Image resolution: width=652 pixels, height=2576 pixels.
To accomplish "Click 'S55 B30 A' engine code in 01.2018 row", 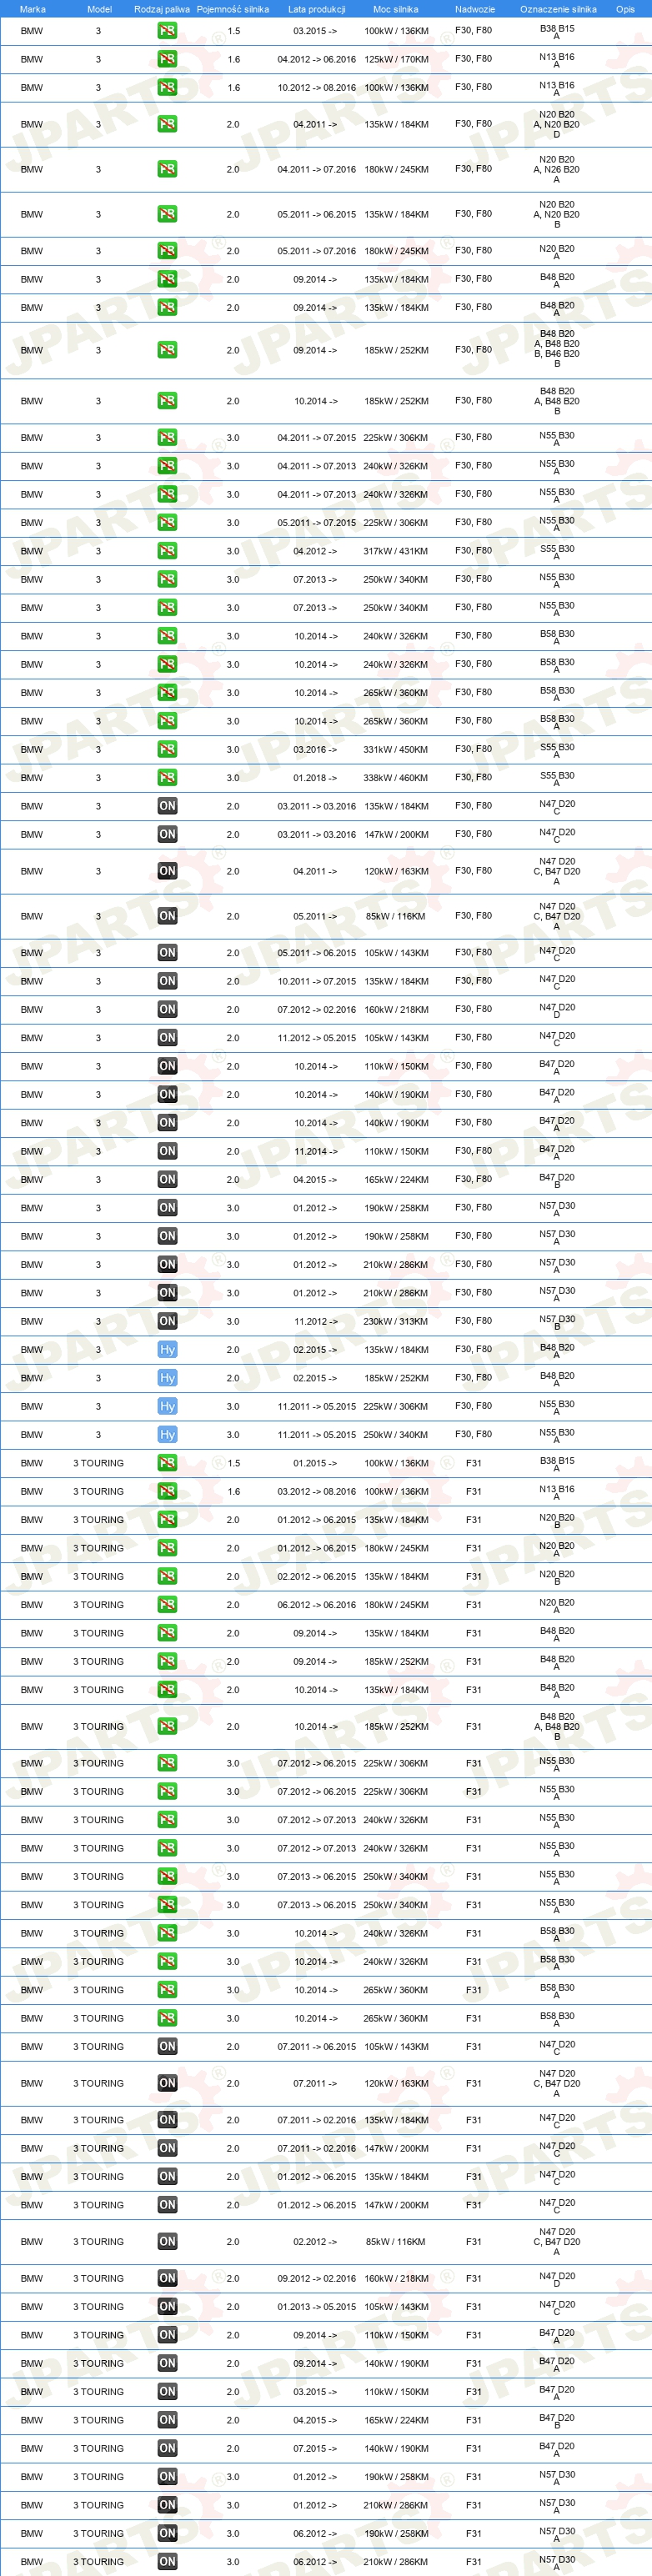I will (557, 778).
